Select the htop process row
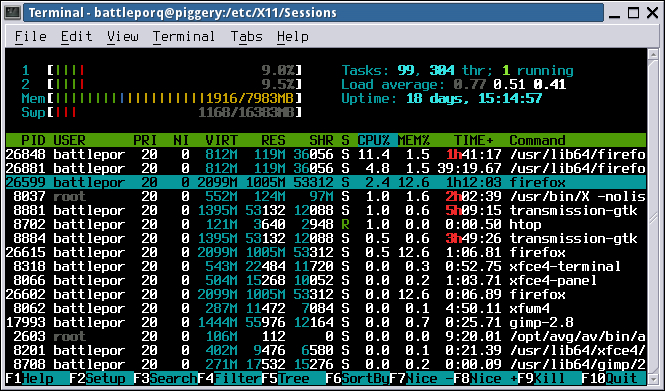 click(326, 224)
